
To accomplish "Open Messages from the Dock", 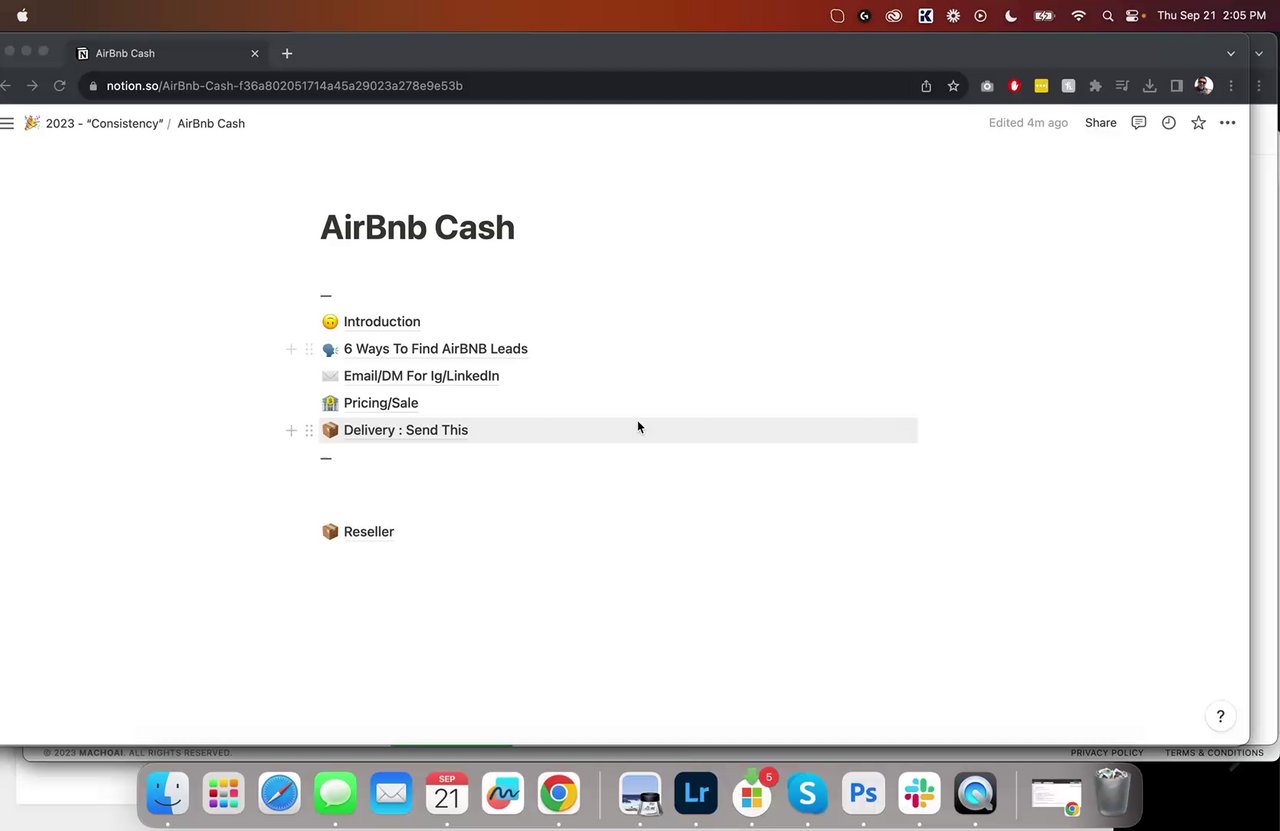I will 335,795.
